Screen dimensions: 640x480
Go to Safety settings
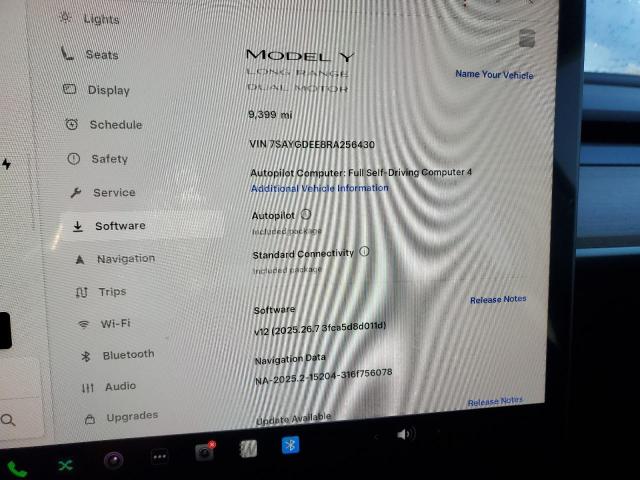click(109, 159)
